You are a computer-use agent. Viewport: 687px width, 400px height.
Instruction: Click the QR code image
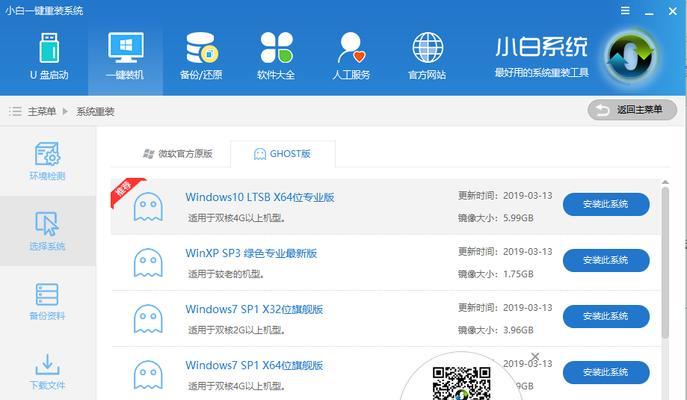pyautogui.click(x=461, y=383)
